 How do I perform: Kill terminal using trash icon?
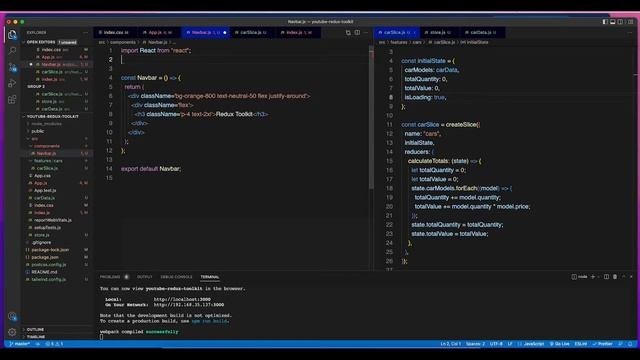click(x=615, y=277)
